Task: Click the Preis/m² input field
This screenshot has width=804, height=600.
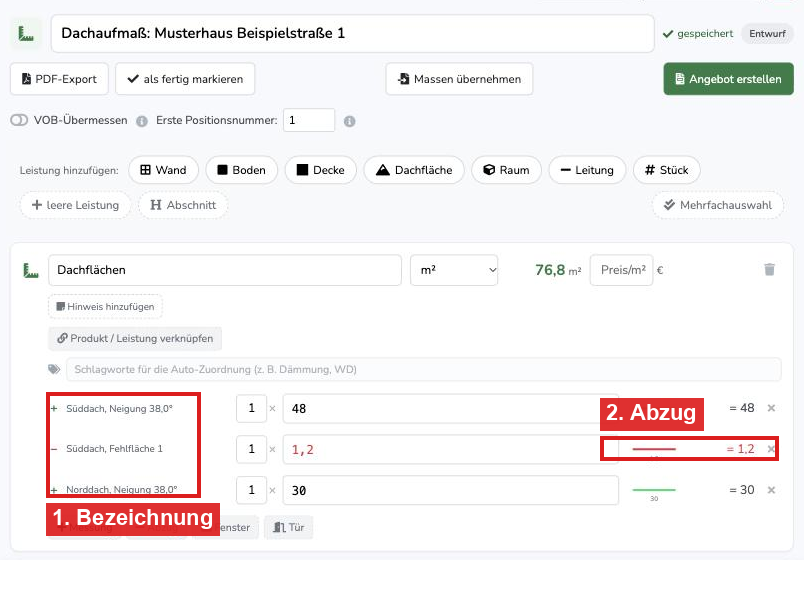Action: tap(621, 270)
